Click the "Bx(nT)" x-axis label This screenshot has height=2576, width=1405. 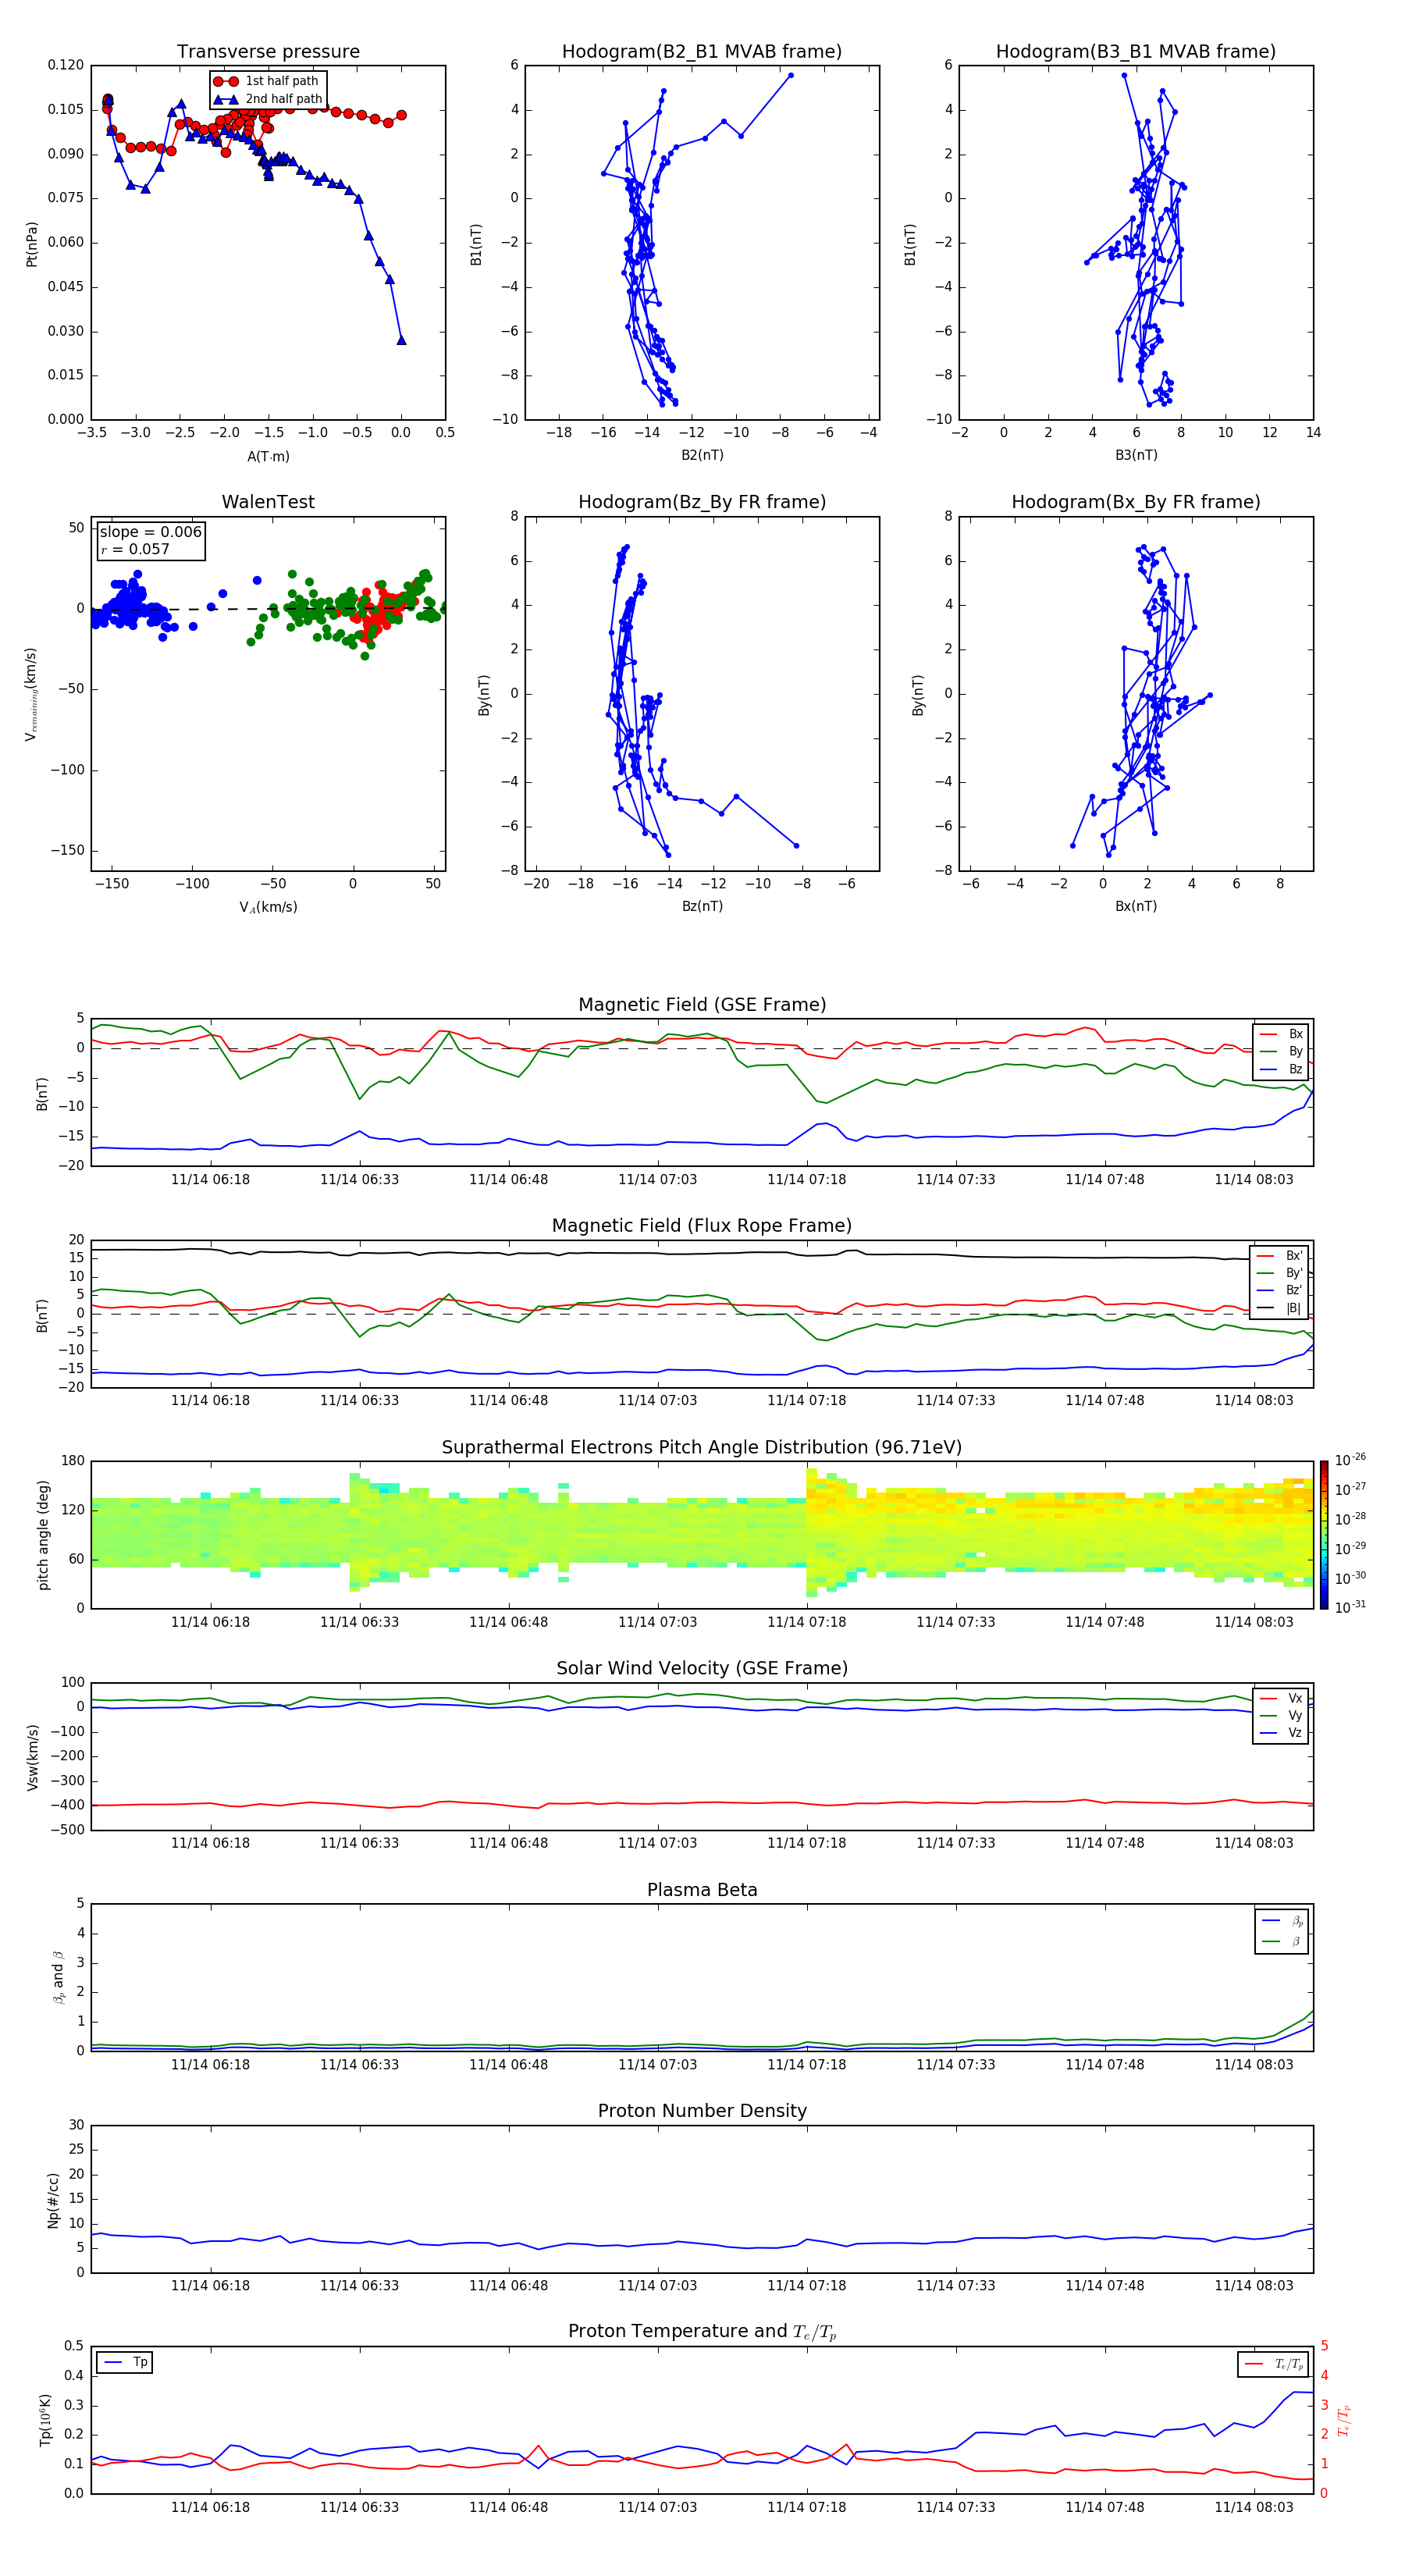pos(1136,906)
